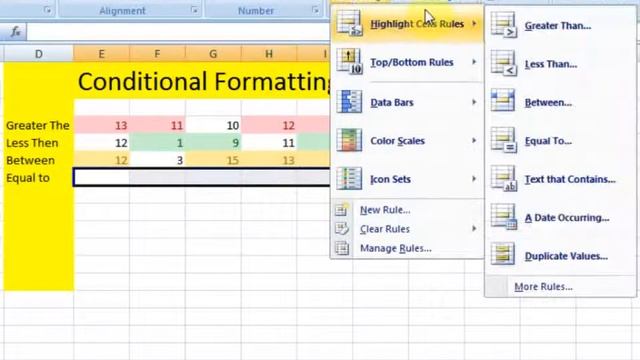Expand arrow beside Clear Rules
This screenshot has height=360, width=640.
(474, 229)
